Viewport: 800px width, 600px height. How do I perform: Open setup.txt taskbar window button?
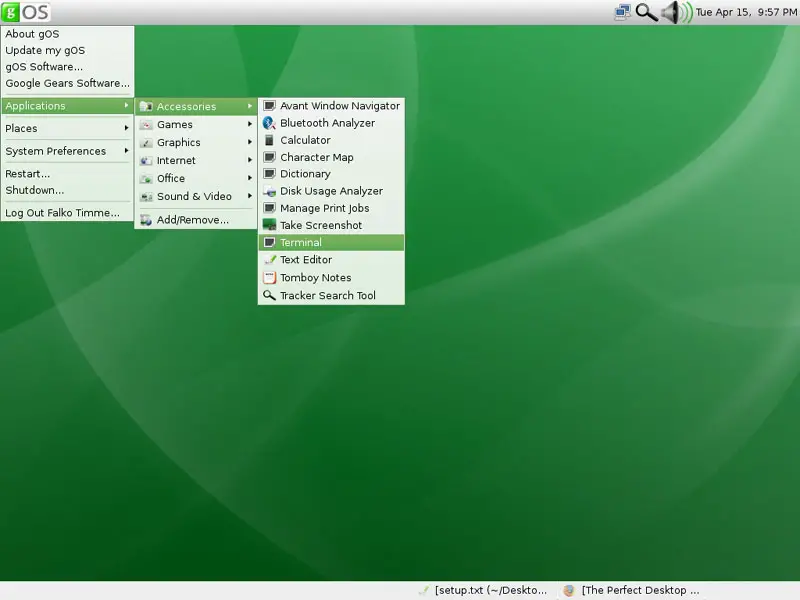[x=483, y=590]
